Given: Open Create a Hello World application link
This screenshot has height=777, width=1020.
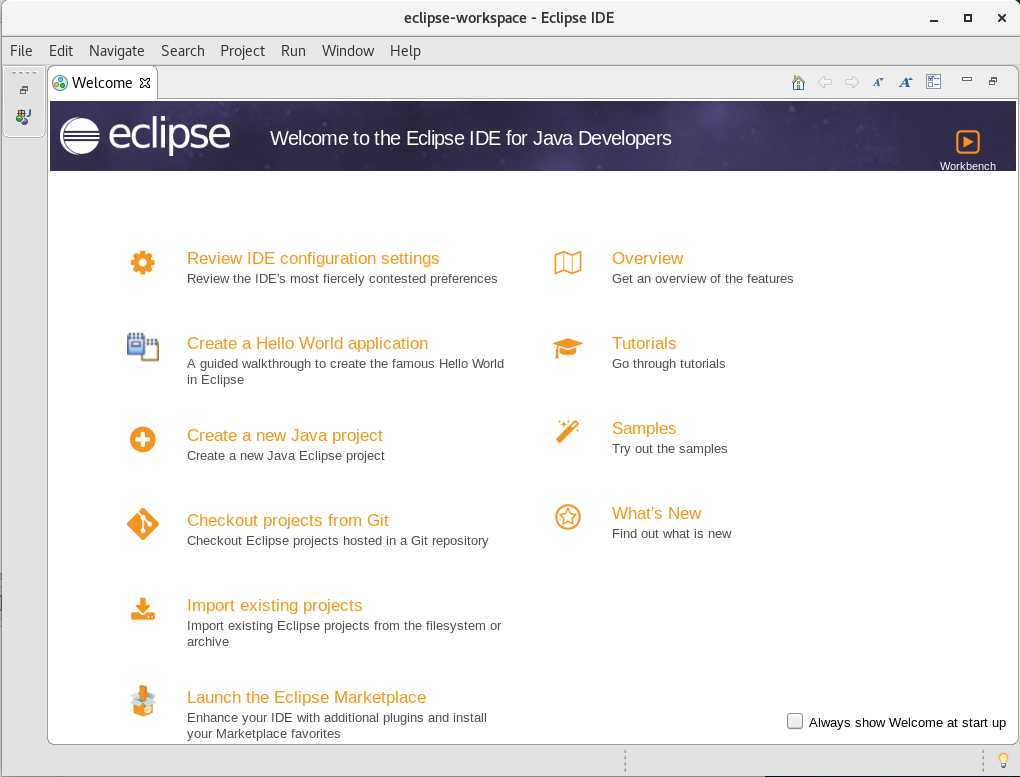Looking at the screenshot, I should tap(307, 343).
